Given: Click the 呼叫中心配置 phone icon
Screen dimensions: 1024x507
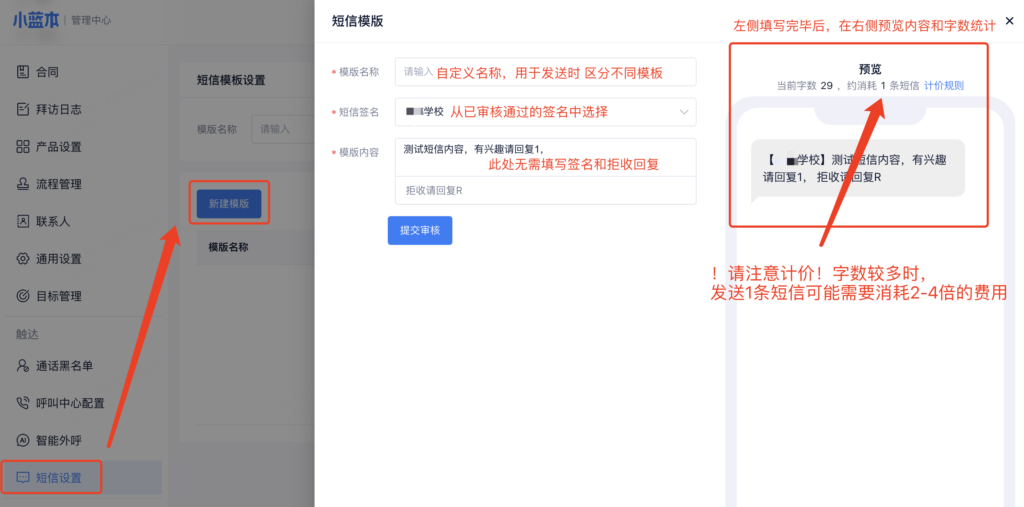Looking at the screenshot, I should coord(23,403).
